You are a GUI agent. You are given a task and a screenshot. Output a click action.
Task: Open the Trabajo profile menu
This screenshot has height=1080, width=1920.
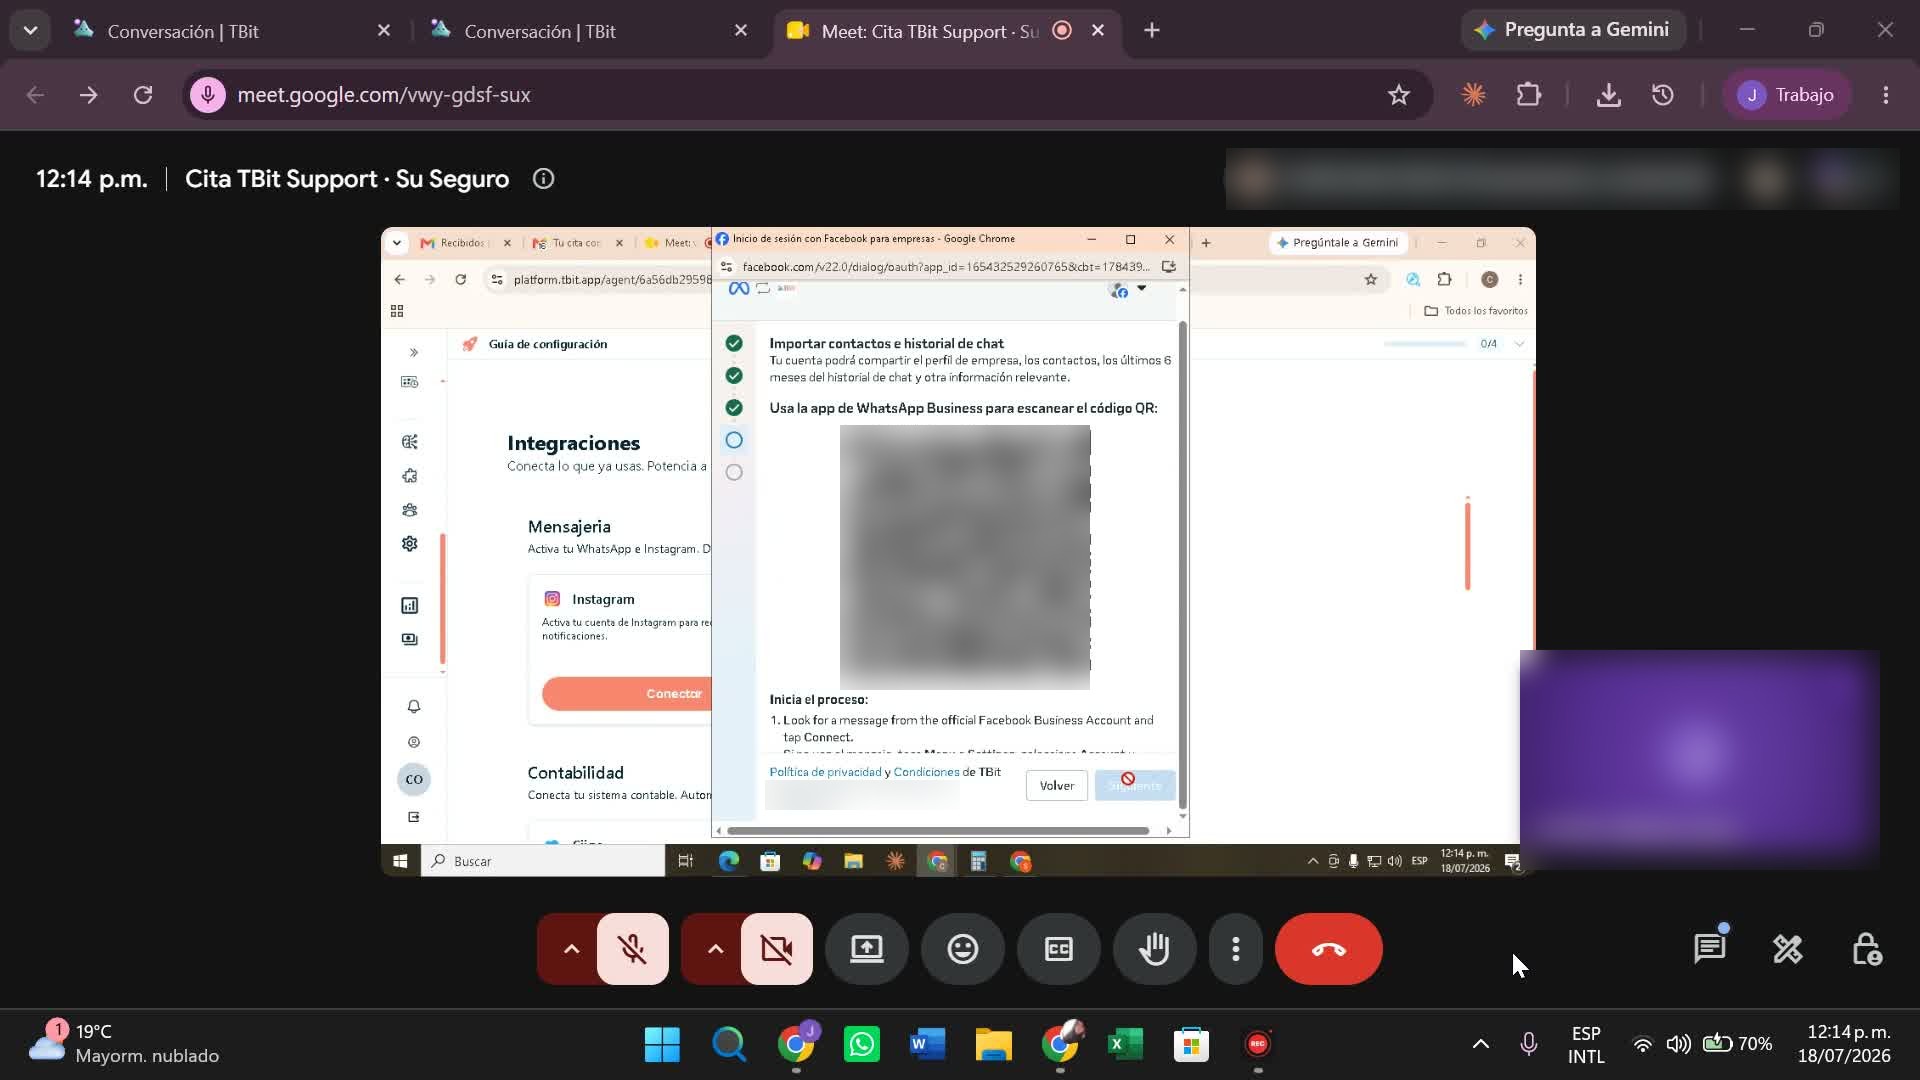(1787, 95)
